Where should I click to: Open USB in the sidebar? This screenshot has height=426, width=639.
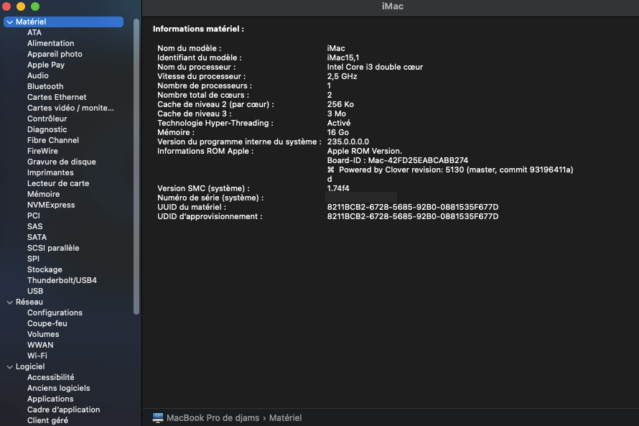click(x=35, y=291)
